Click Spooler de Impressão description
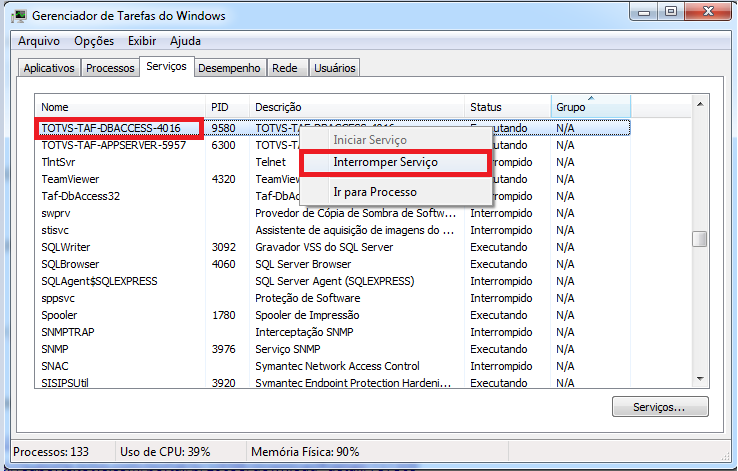The width and height of the screenshot is (738, 471). click(x=307, y=315)
